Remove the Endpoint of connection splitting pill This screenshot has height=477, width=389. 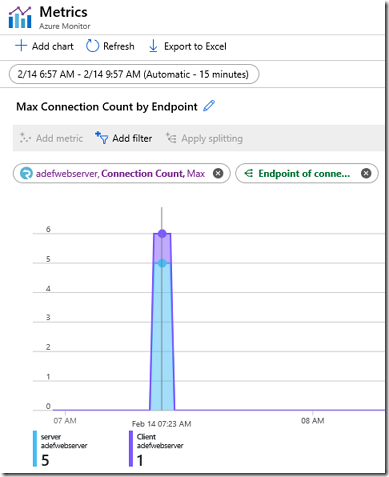pos(366,173)
